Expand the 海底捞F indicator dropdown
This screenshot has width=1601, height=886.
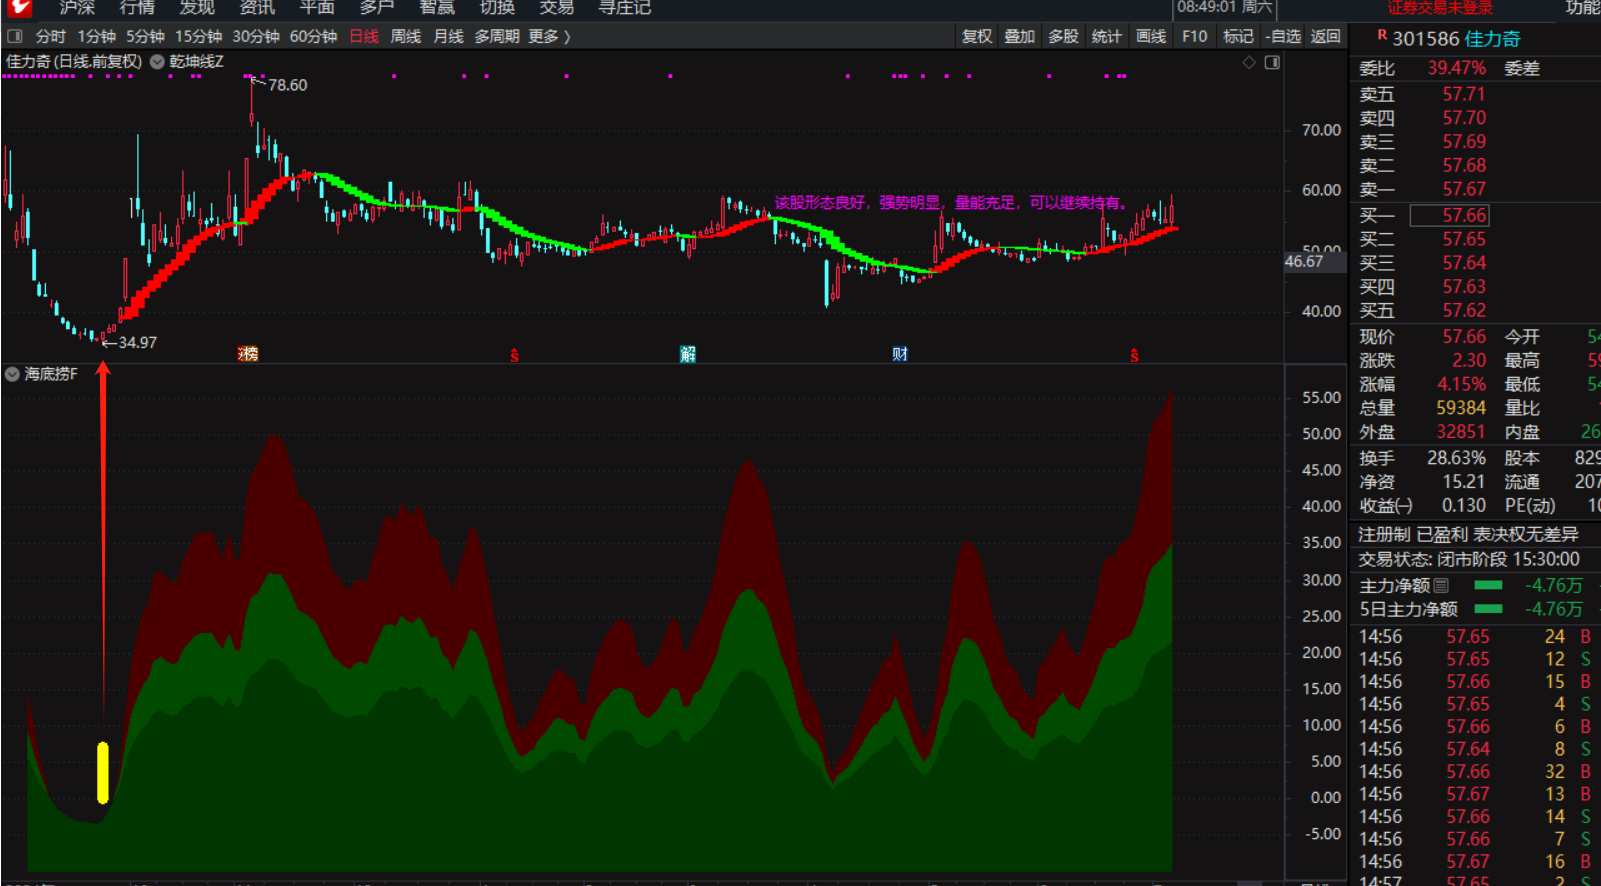pyautogui.click(x=12, y=374)
